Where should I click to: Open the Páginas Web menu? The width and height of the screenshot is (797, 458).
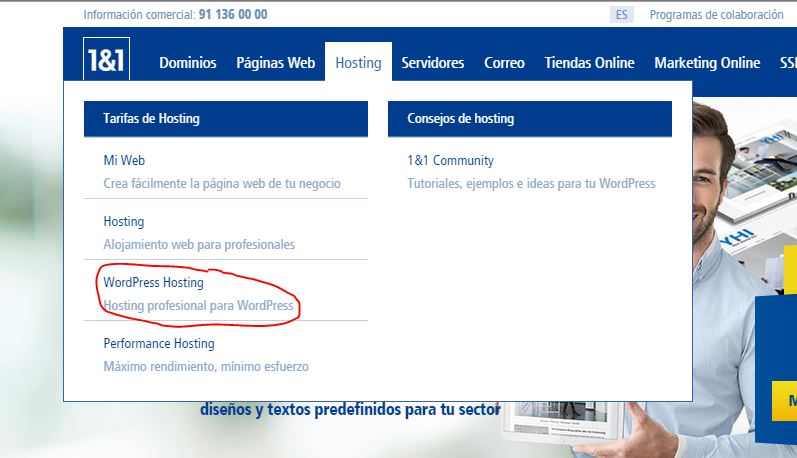pos(275,63)
